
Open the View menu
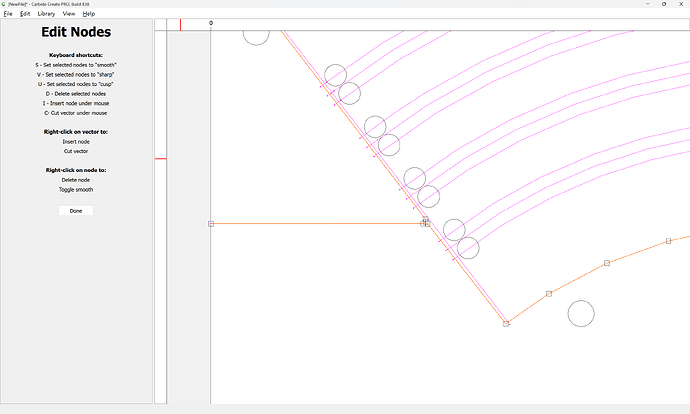click(x=69, y=14)
